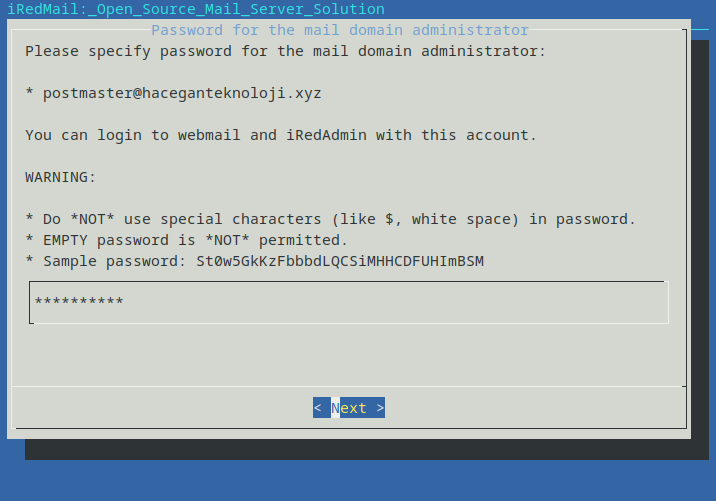Click the left angle bracket of Next
This screenshot has height=501, width=716.
coord(317,407)
